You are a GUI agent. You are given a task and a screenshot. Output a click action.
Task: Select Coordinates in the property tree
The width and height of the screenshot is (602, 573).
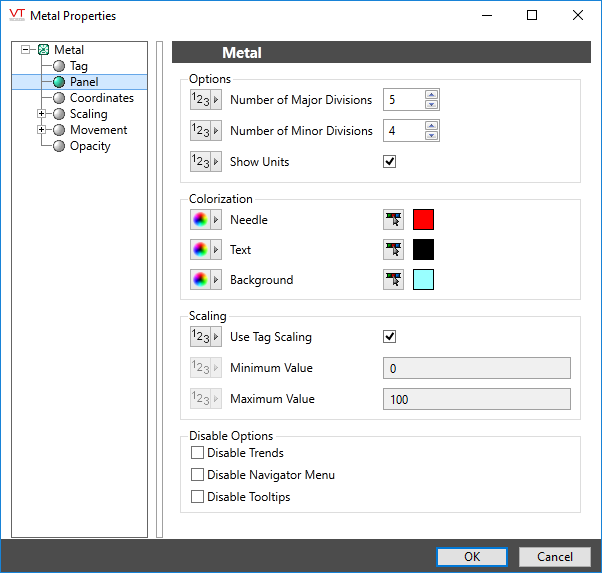tap(101, 98)
